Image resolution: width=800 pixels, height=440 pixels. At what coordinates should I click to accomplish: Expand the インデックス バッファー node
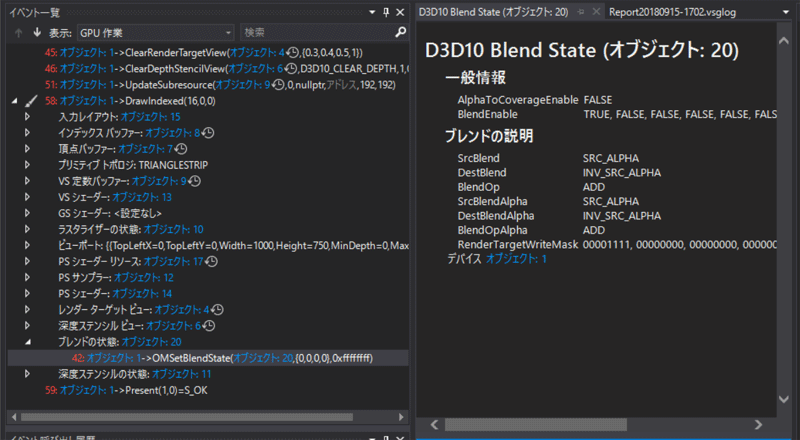click(x=27, y=133)
